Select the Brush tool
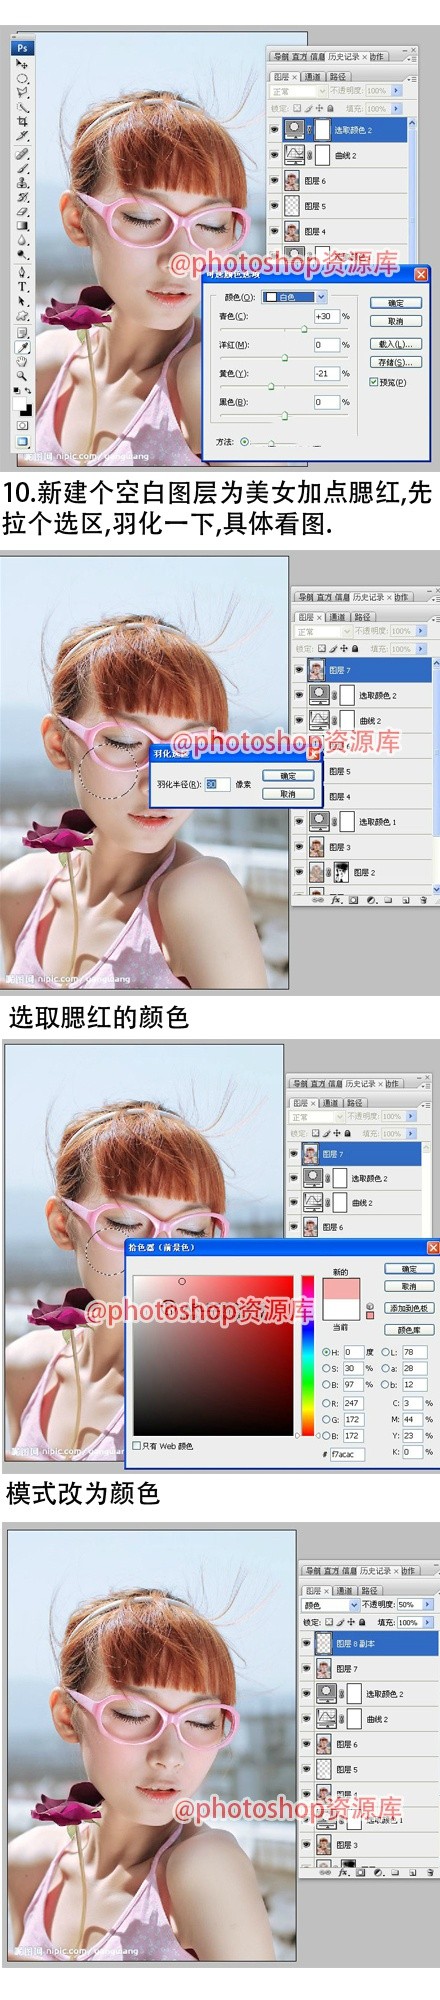Screen dimensions: 440x2000 tap(22, 168)
